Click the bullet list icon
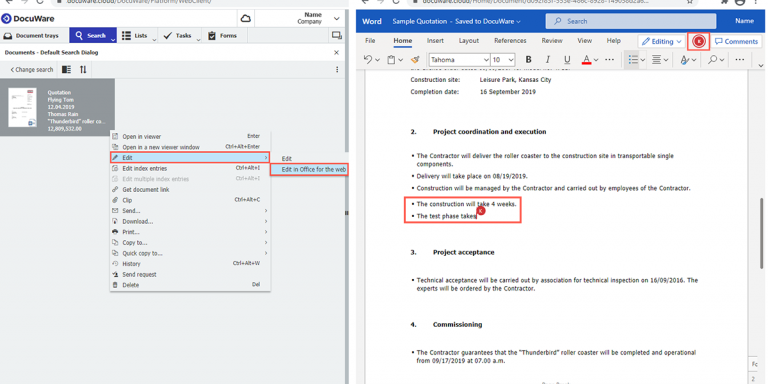The height and width of the screenshot is (384, 768). coord(633,60)
